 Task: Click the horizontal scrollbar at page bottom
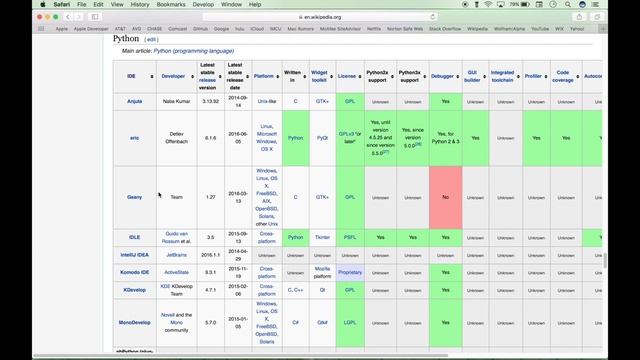(241, 356)
